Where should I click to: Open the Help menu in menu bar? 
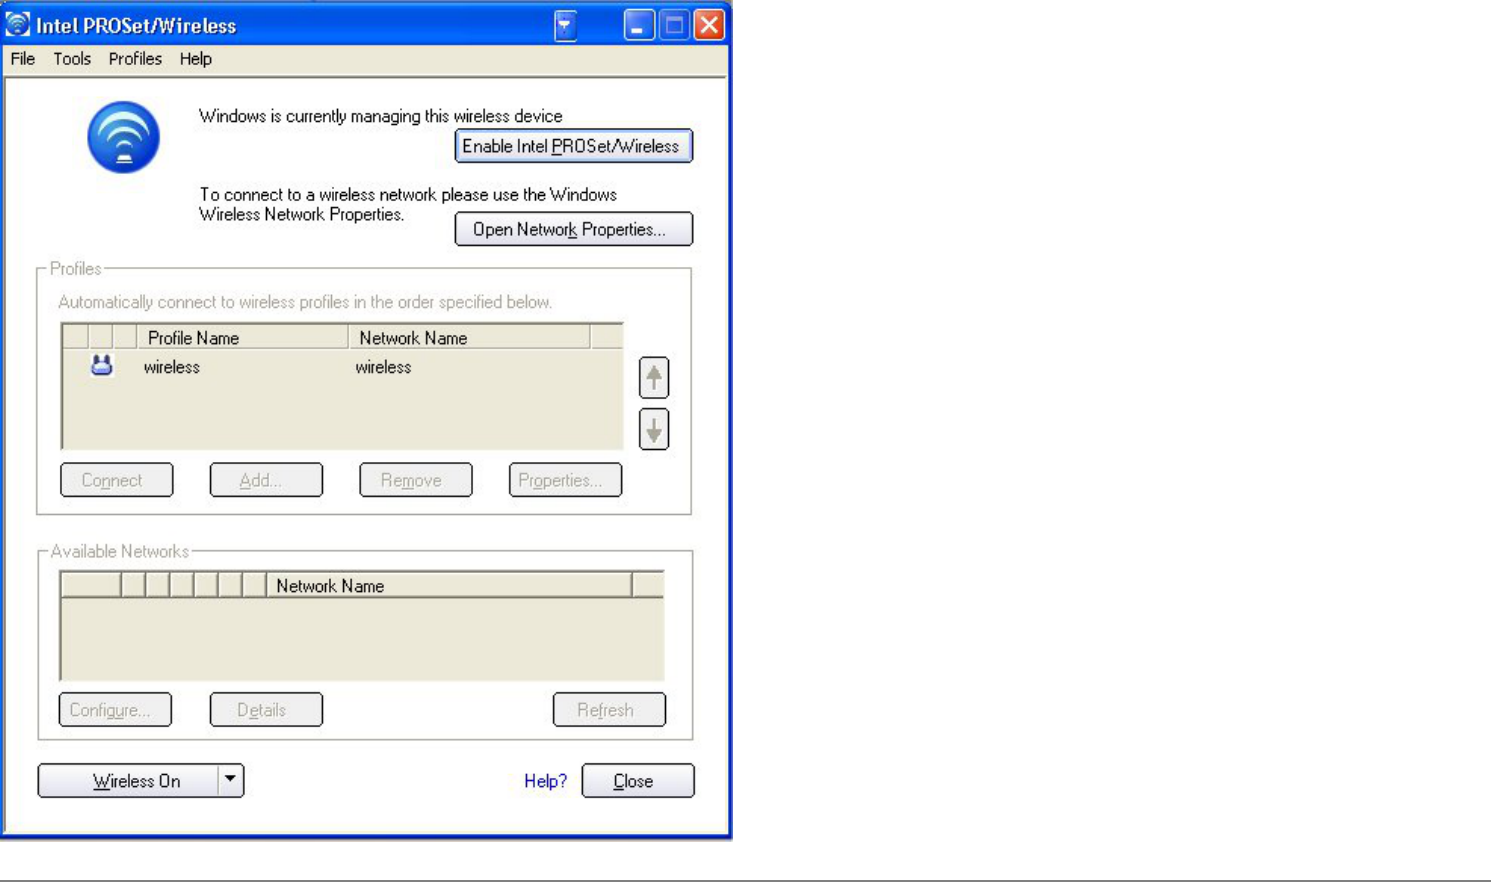coord(196,59)
